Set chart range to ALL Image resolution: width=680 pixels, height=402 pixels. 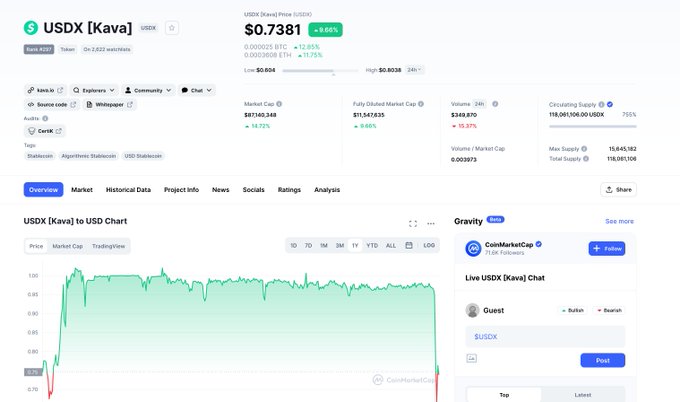click(391, 245)
